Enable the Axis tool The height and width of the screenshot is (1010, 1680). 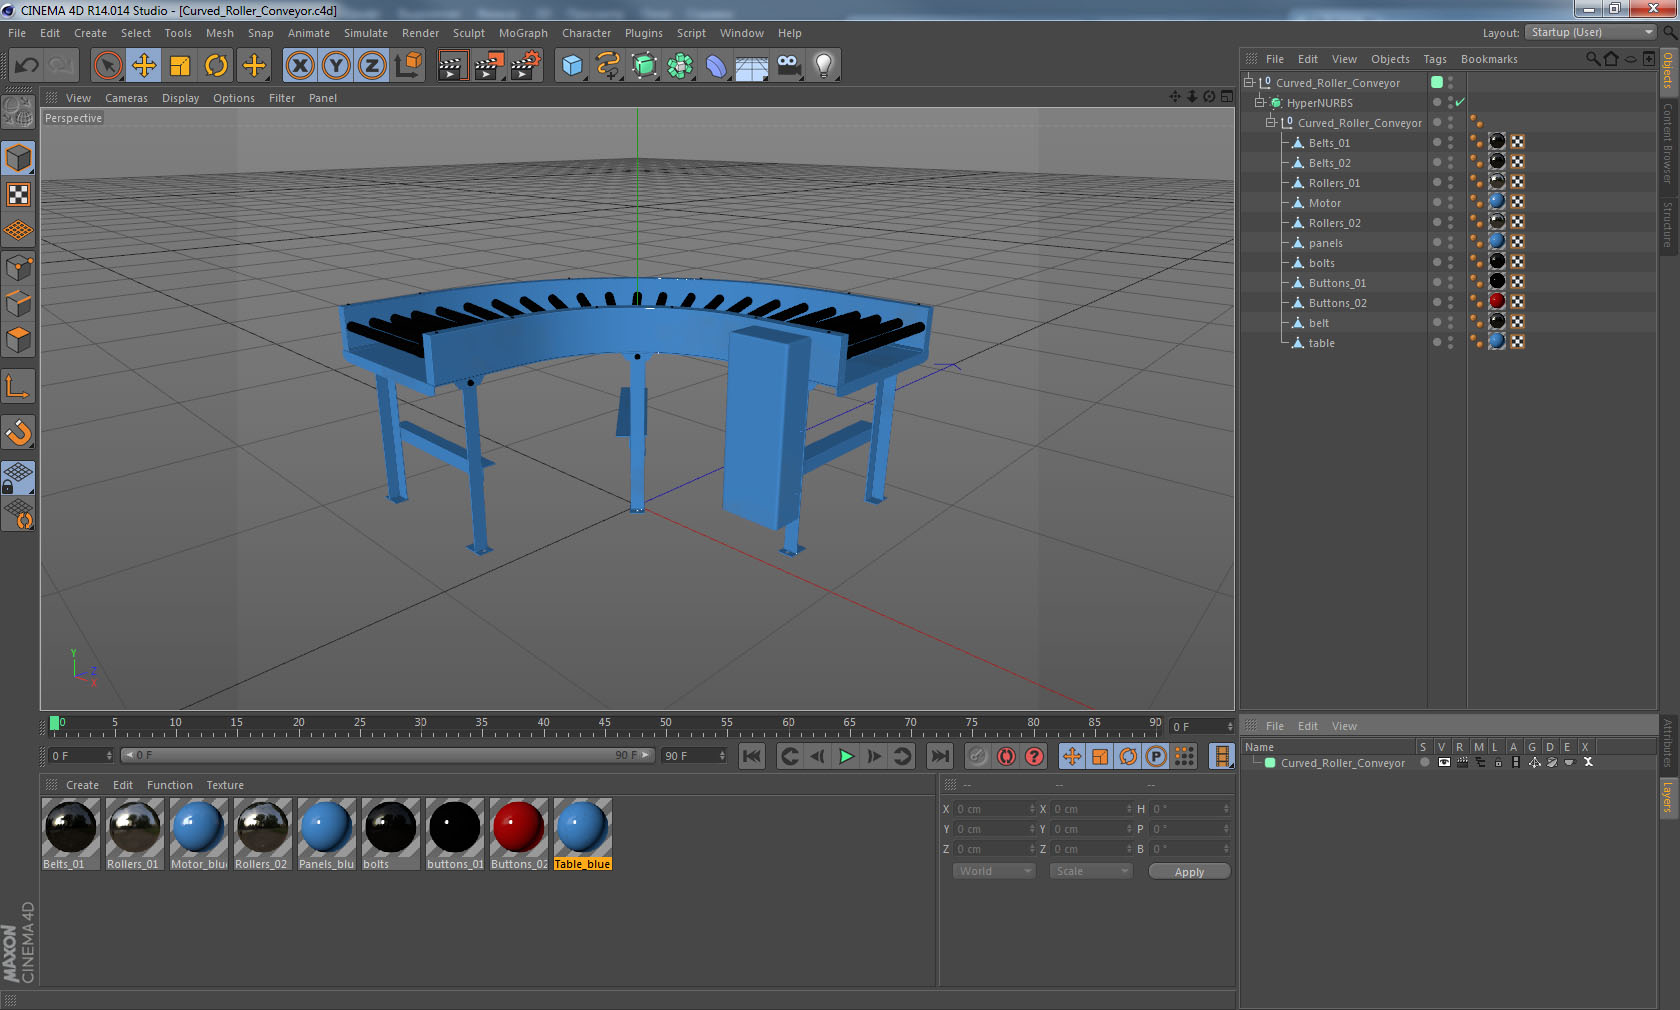[18, 386]
